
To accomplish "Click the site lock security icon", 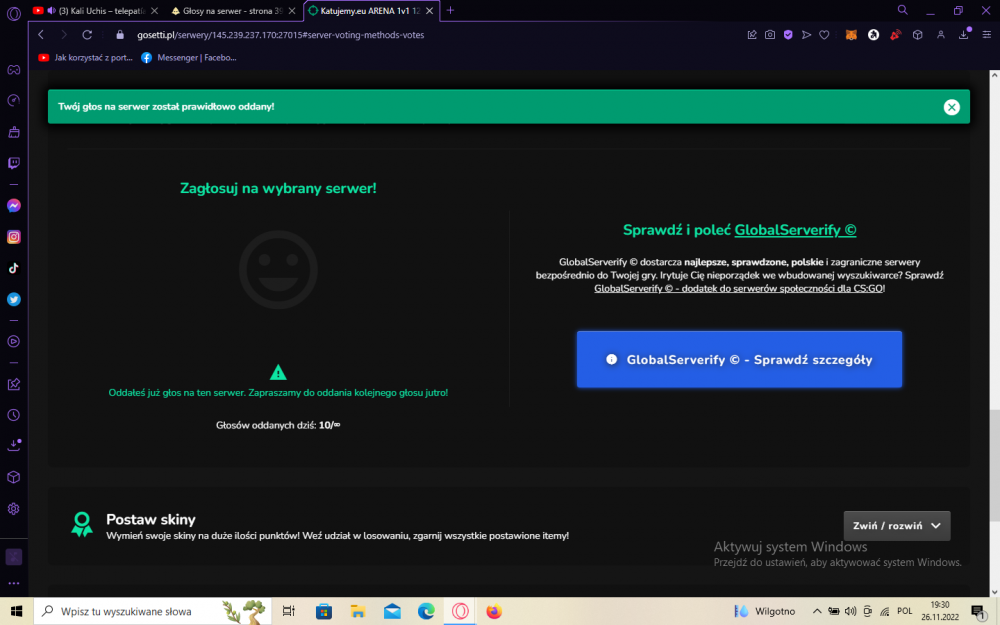I will click(119, 35).
